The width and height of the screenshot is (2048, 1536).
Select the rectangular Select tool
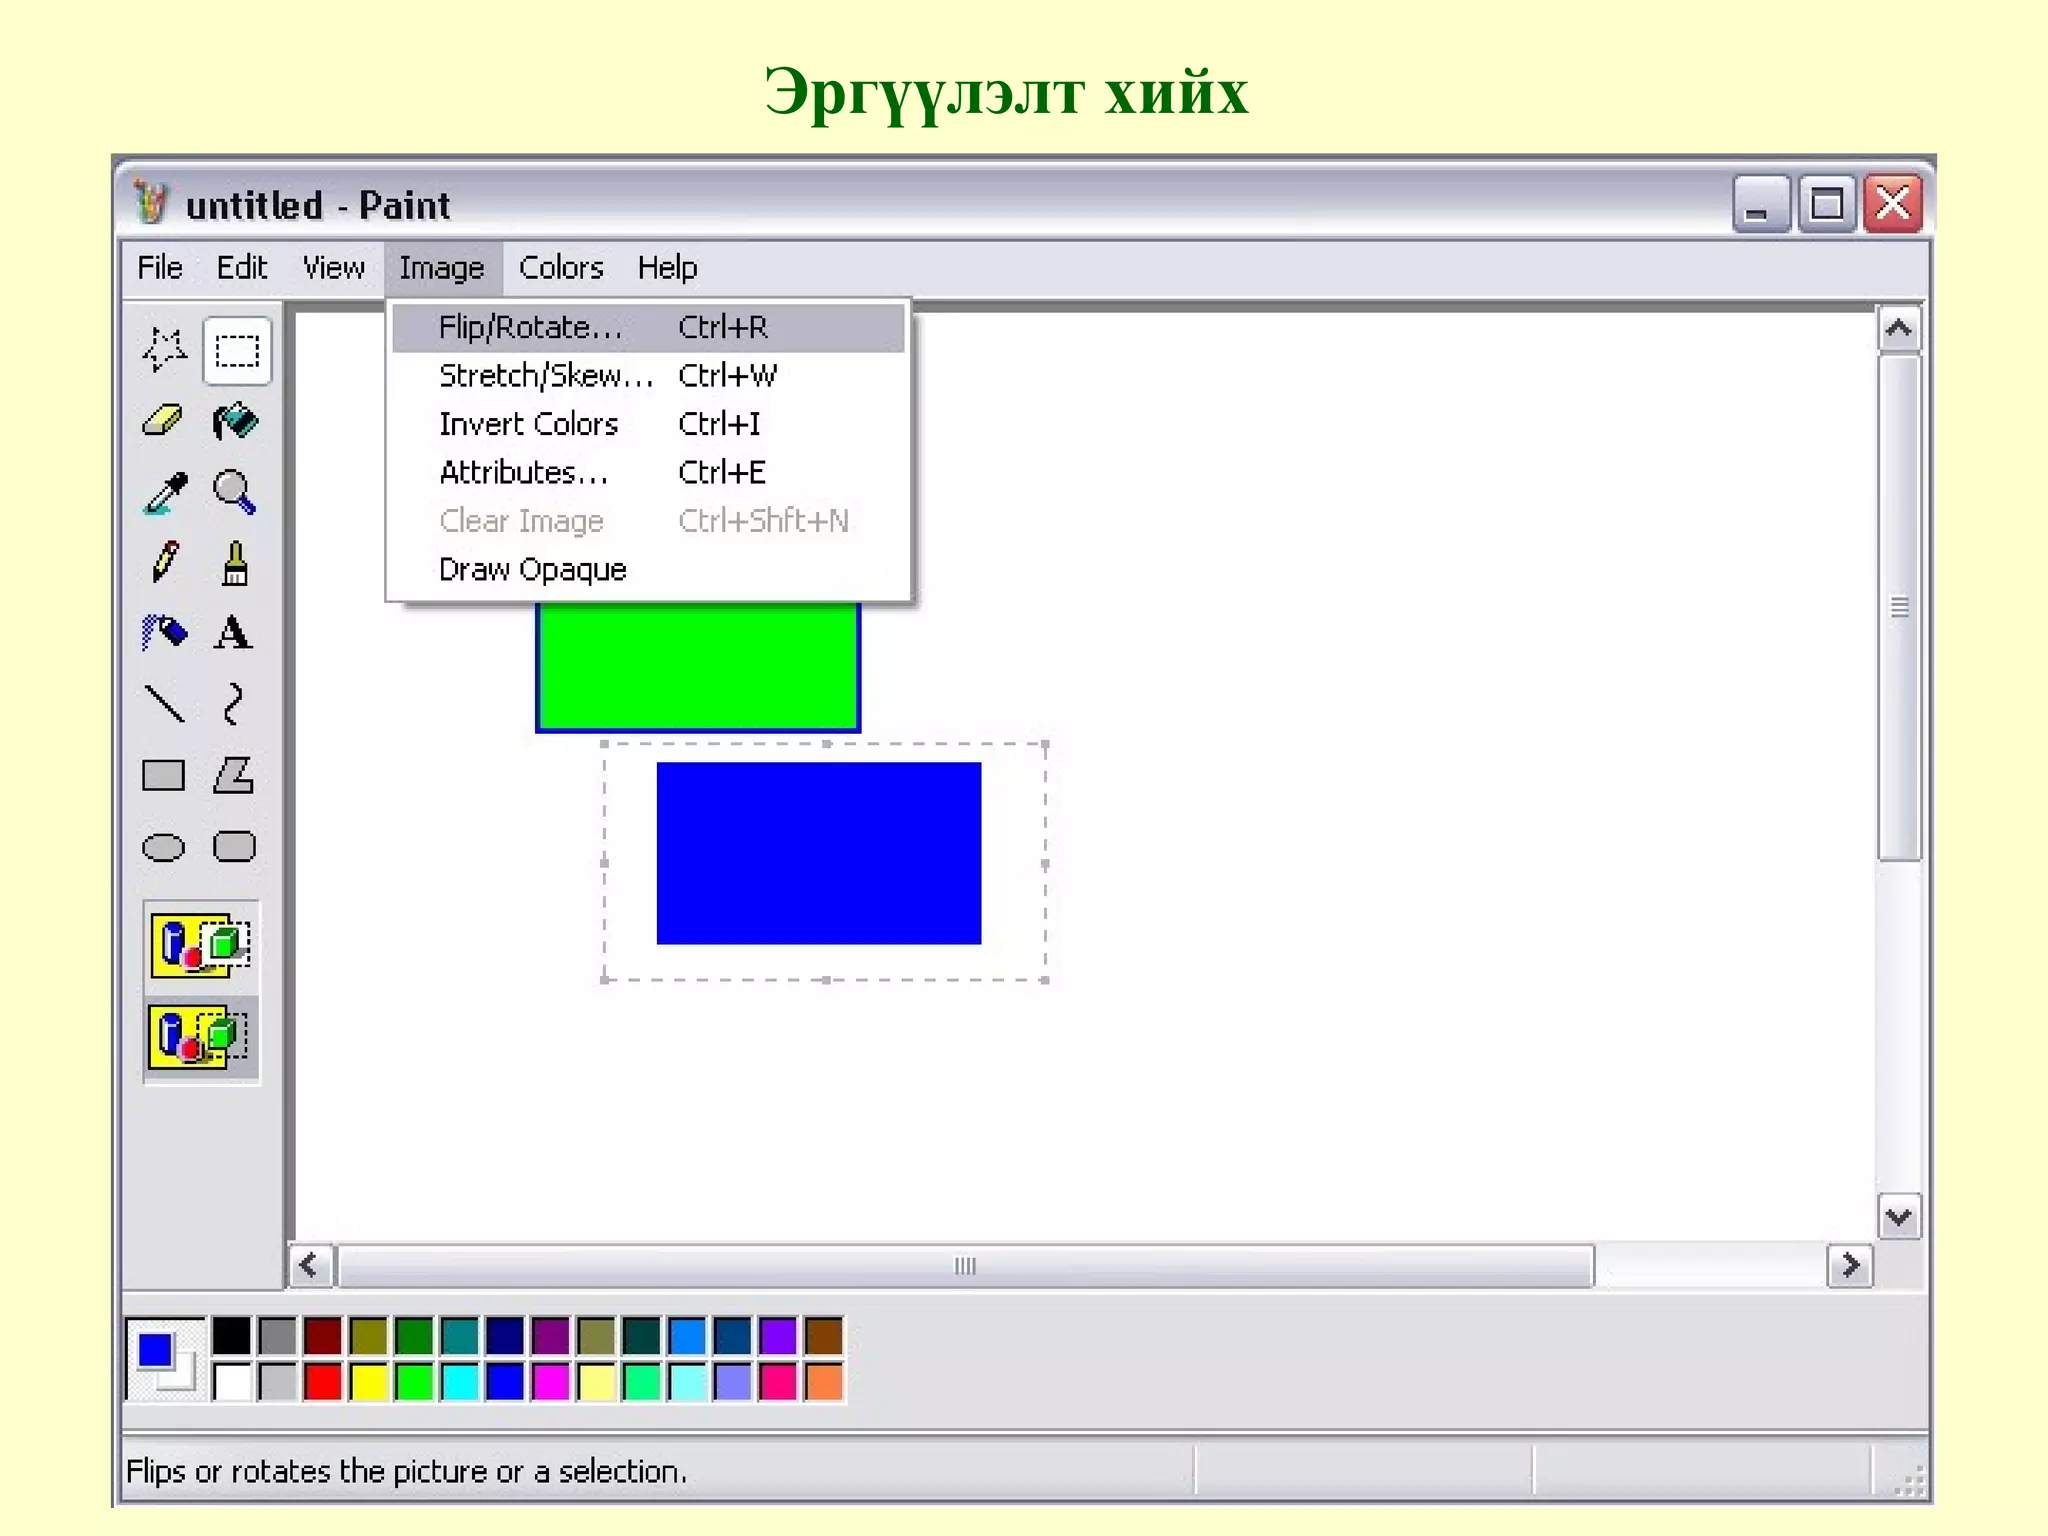coord(237,350)
